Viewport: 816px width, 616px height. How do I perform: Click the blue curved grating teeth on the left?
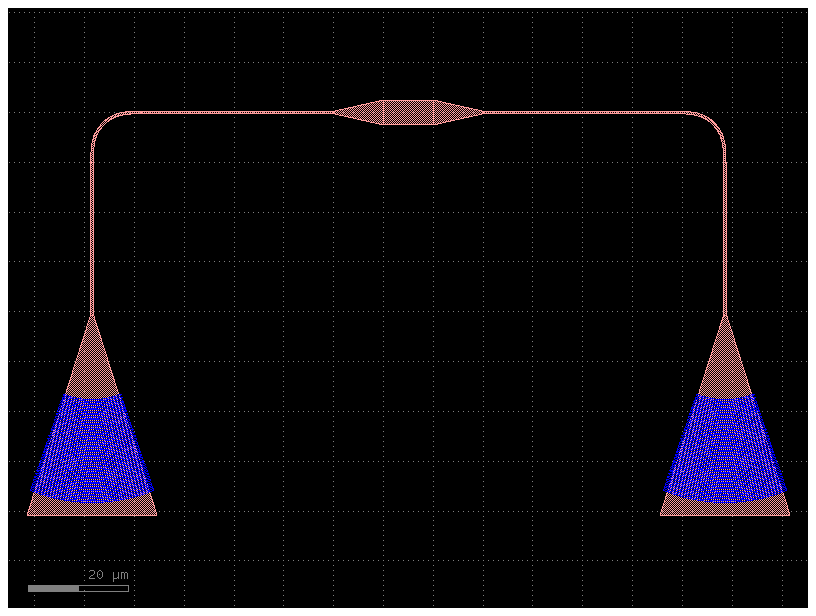(92, 445)
